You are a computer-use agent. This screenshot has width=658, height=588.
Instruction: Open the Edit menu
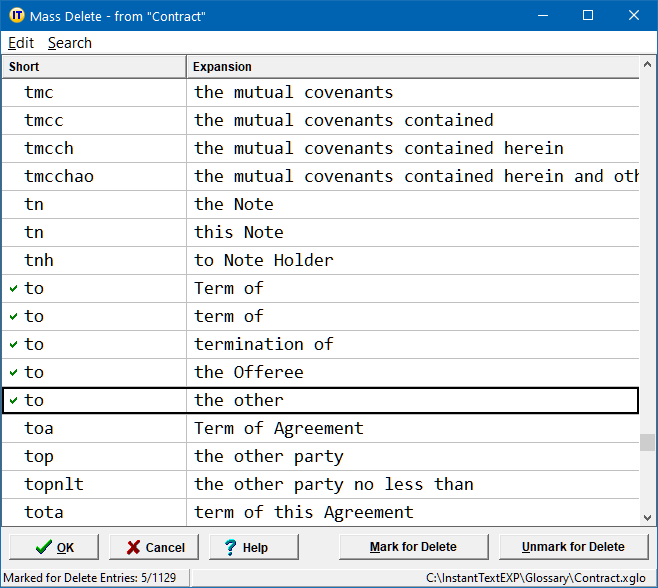(21, 43)
